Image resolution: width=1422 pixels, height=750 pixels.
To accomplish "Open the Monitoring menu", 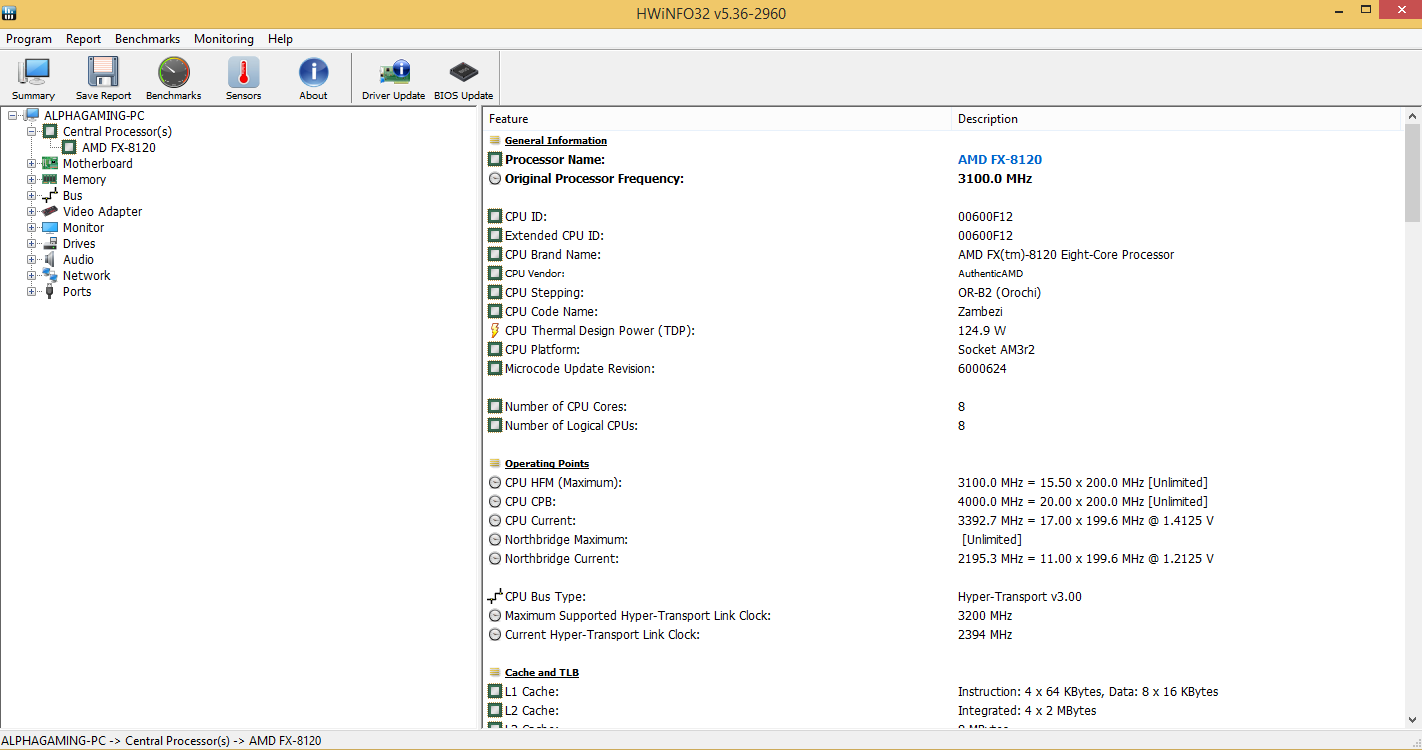I will [x=224, y=39].
